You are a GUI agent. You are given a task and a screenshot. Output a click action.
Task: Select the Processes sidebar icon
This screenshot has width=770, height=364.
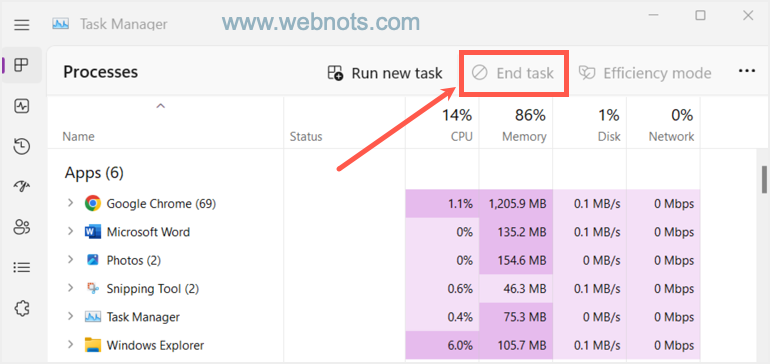coord(22,64)
